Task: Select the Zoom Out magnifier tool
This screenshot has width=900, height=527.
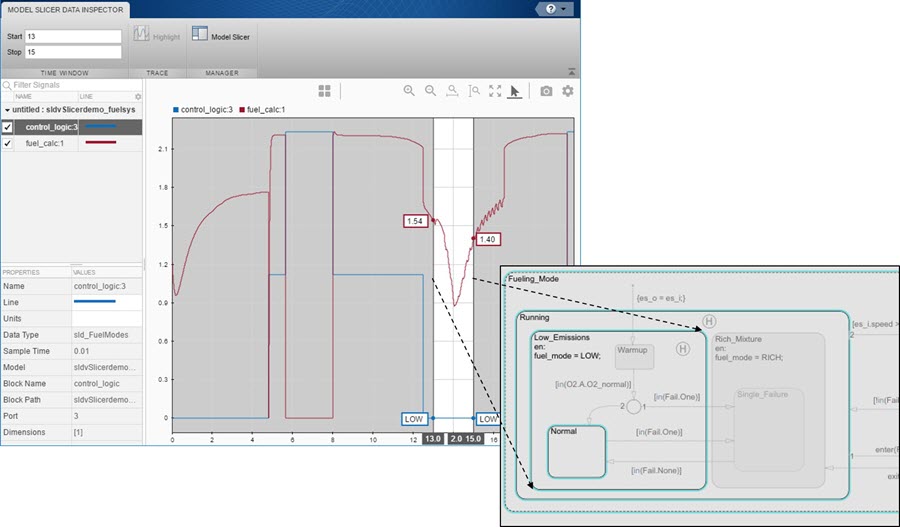Action: tap(430, 91)
